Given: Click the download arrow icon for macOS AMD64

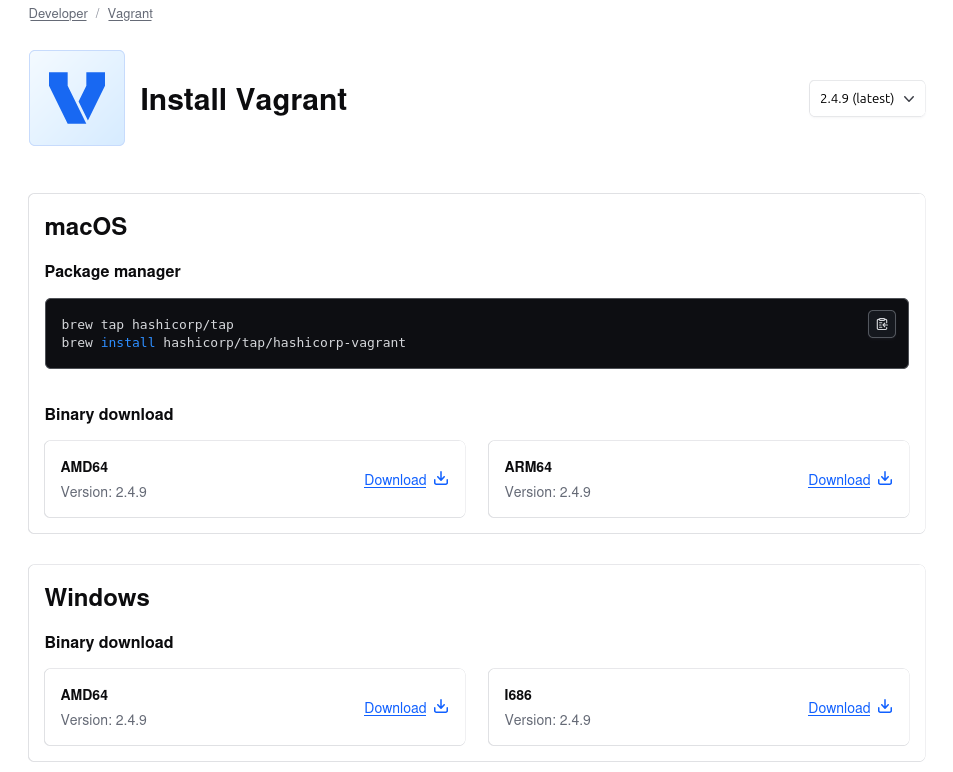Looking at the screenshot, I should [441, 479].
